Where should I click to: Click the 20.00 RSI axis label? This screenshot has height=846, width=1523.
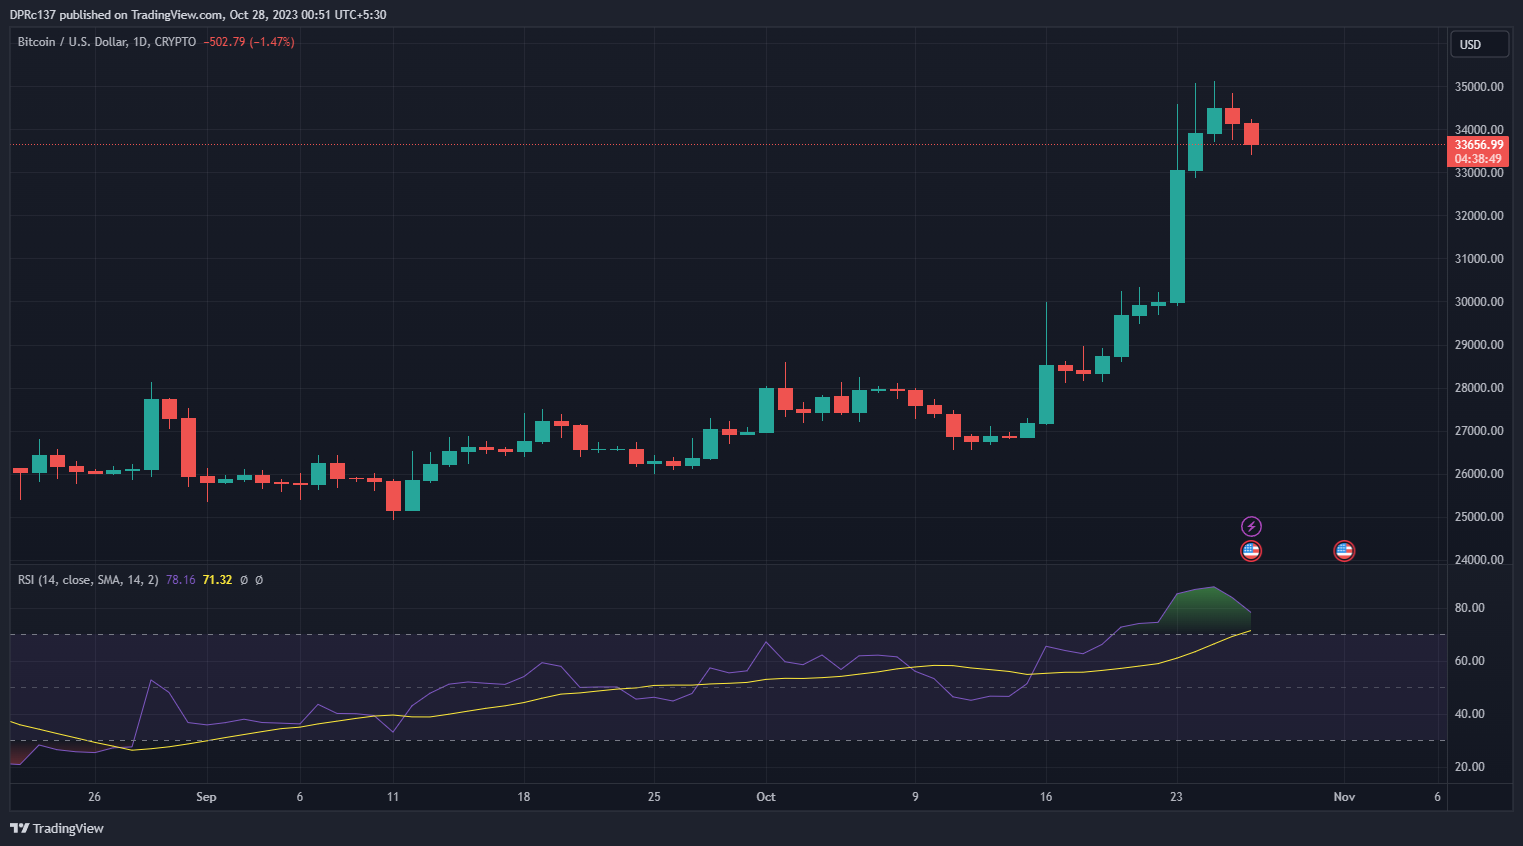click(x=1469, y=767)
